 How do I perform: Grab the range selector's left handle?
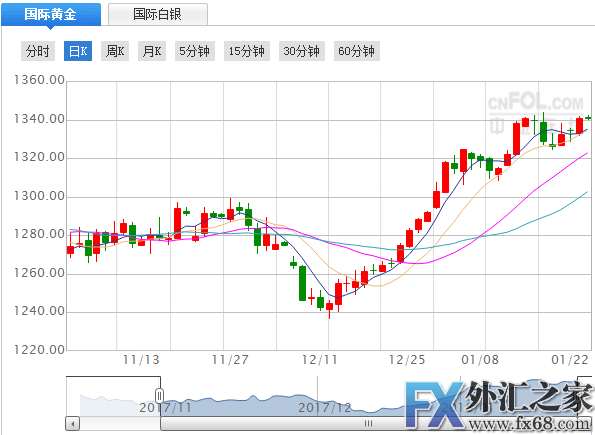pyautogui.click(x=160, y=396)
